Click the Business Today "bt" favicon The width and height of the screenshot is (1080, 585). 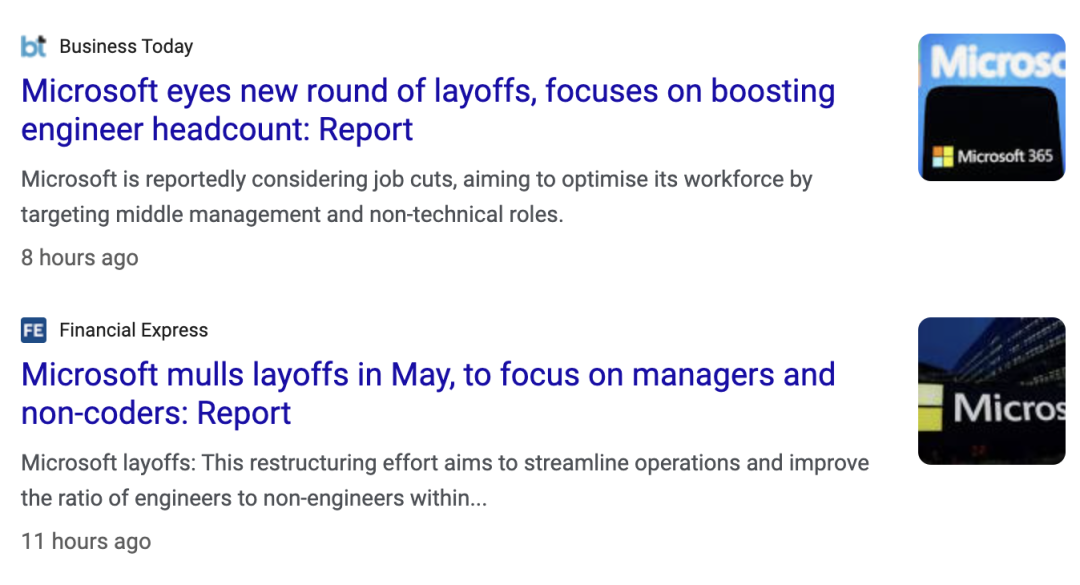(33, 46)
